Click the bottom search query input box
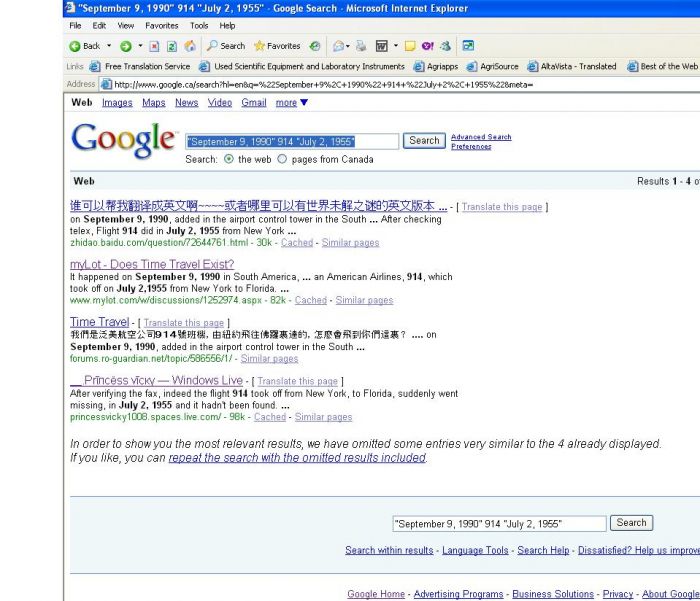This screenshot has height=601, width=700. pyautogui.click(x=500, y=523)
